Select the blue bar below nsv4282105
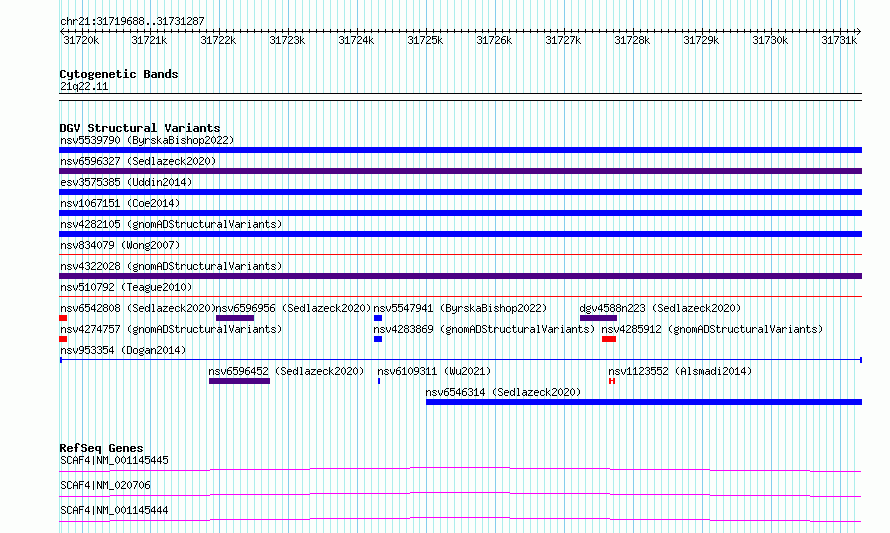 (460, 234)
